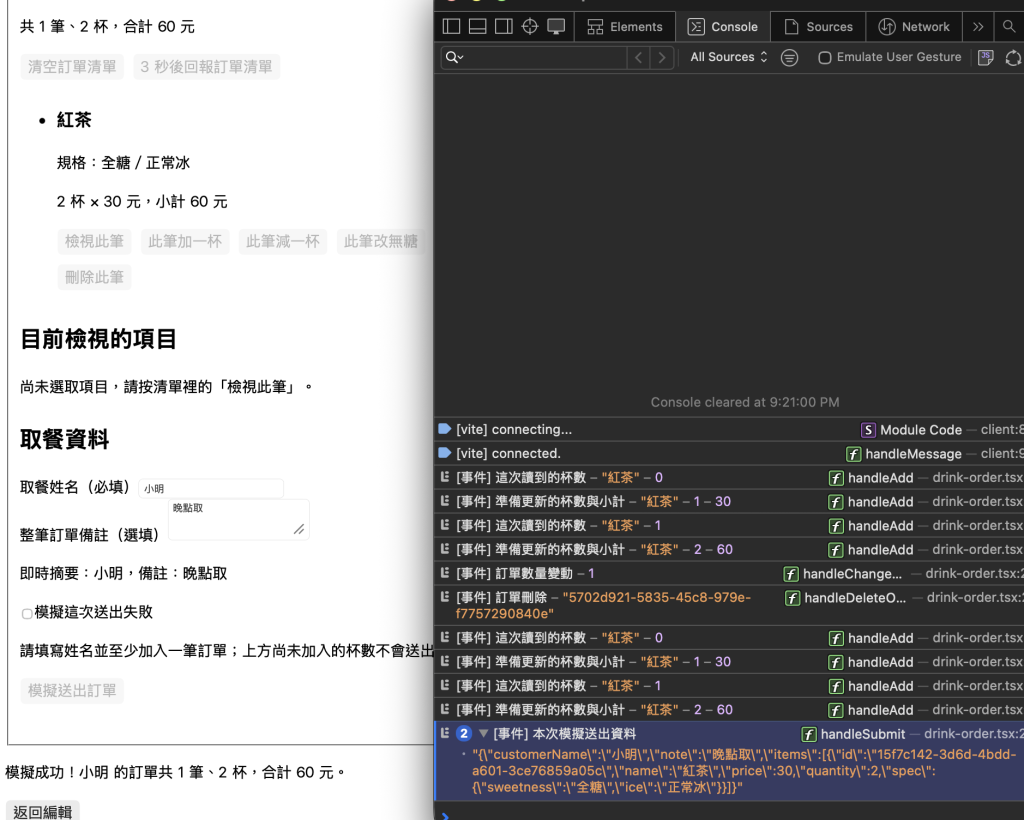Open the All Sources dropdown
The image size is (1024, 820).
729,57
